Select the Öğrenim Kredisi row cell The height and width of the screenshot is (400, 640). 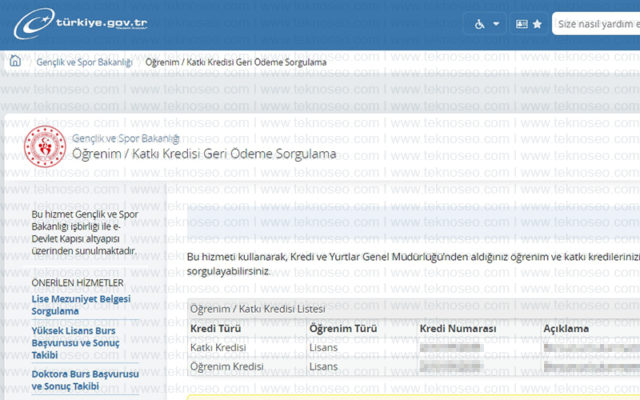click(x=227, y=367)
